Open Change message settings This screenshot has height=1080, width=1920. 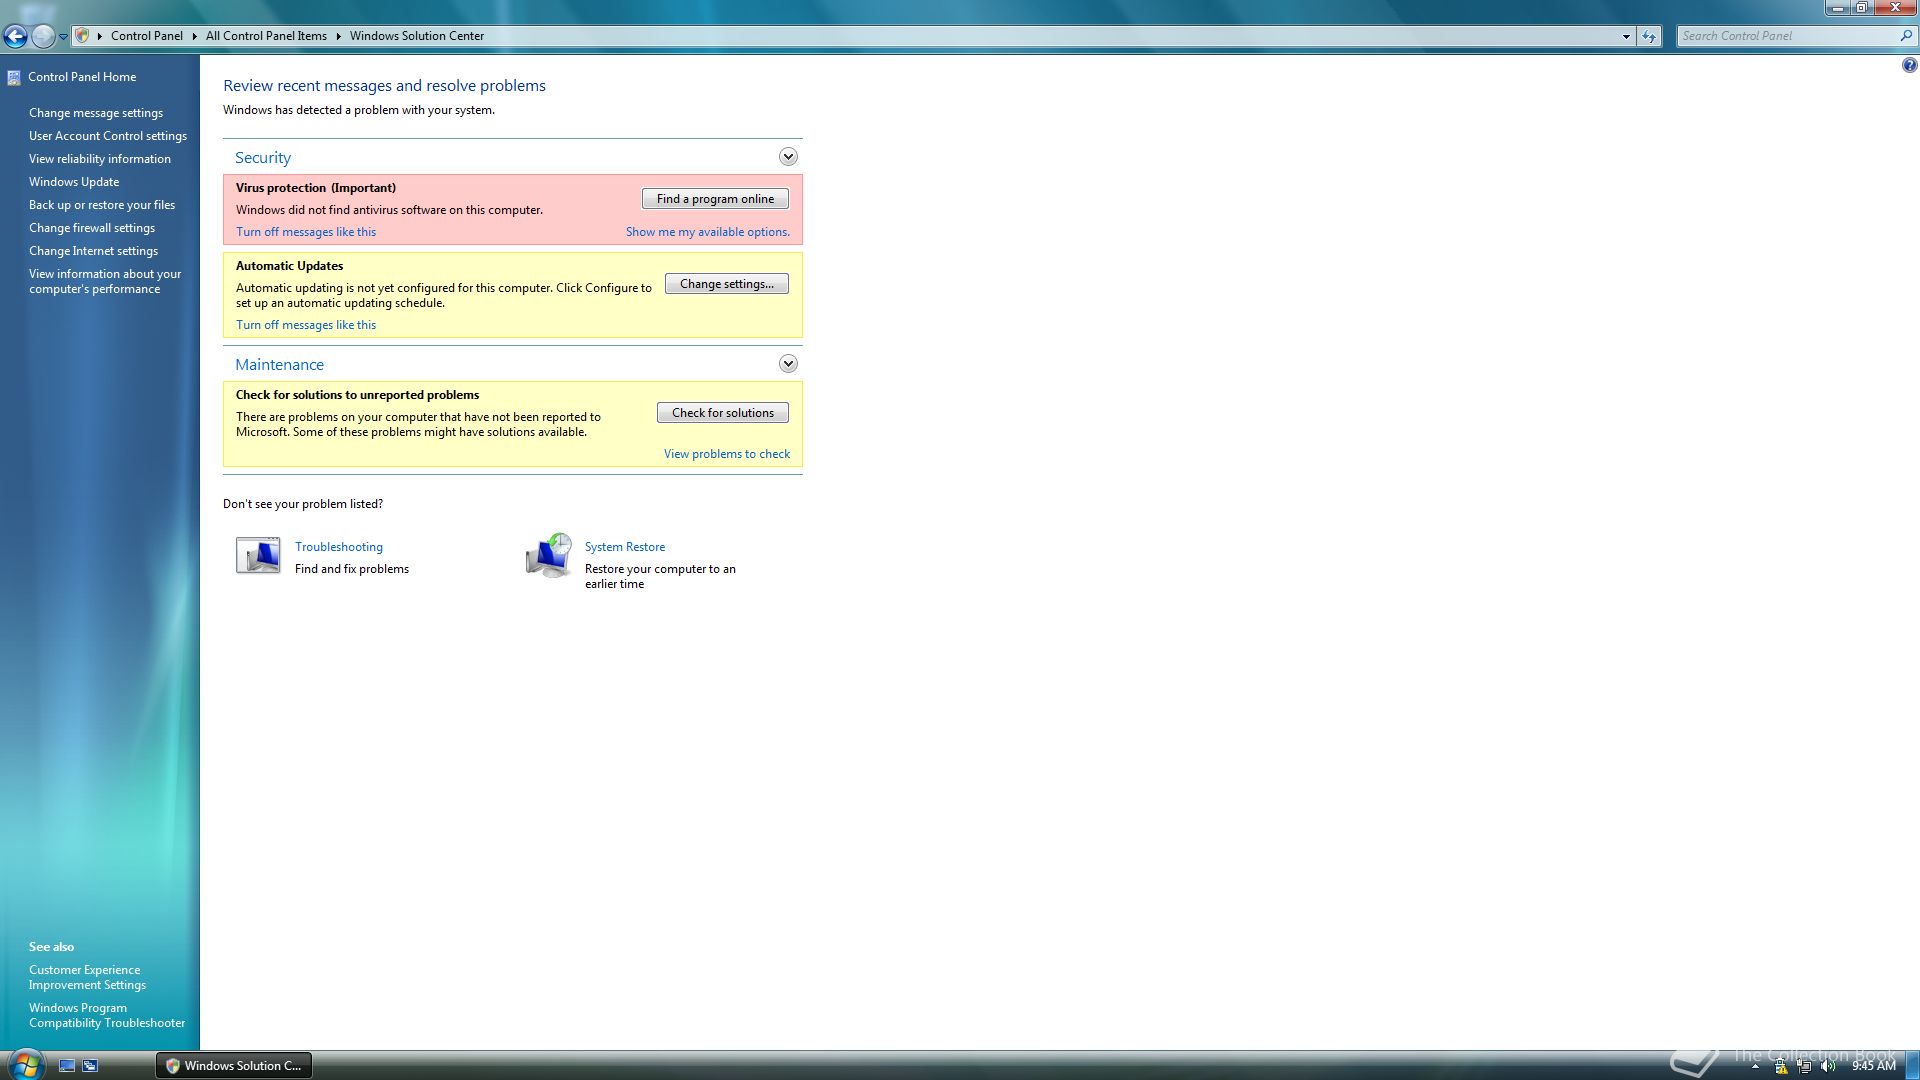[x=96, y=113]
